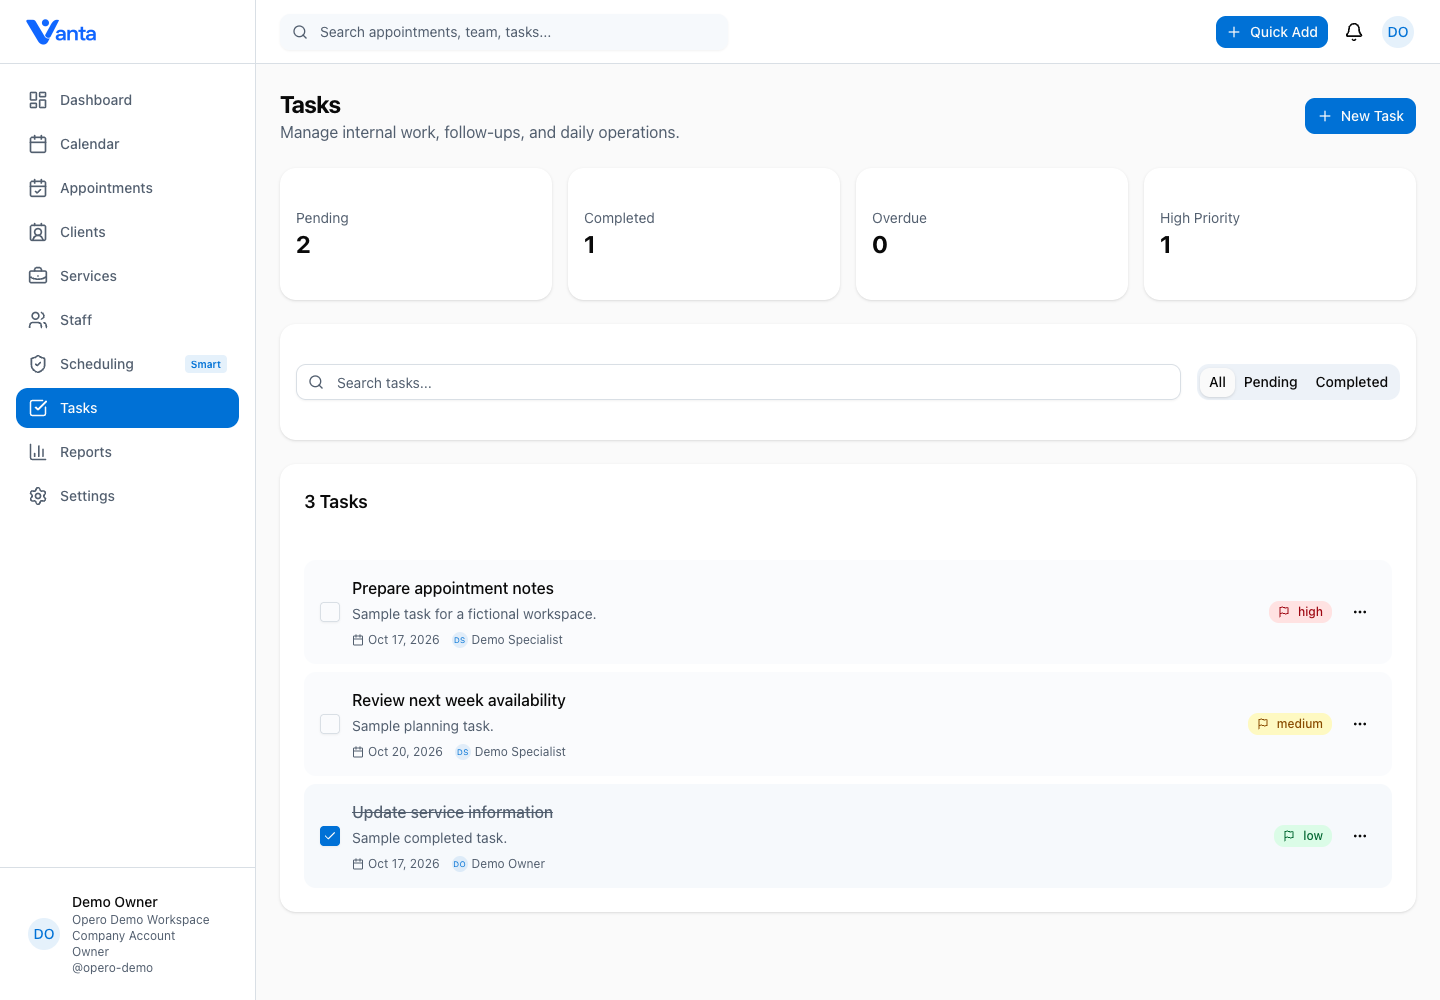Uncheck Update service information task

click(x=330, y=836)
